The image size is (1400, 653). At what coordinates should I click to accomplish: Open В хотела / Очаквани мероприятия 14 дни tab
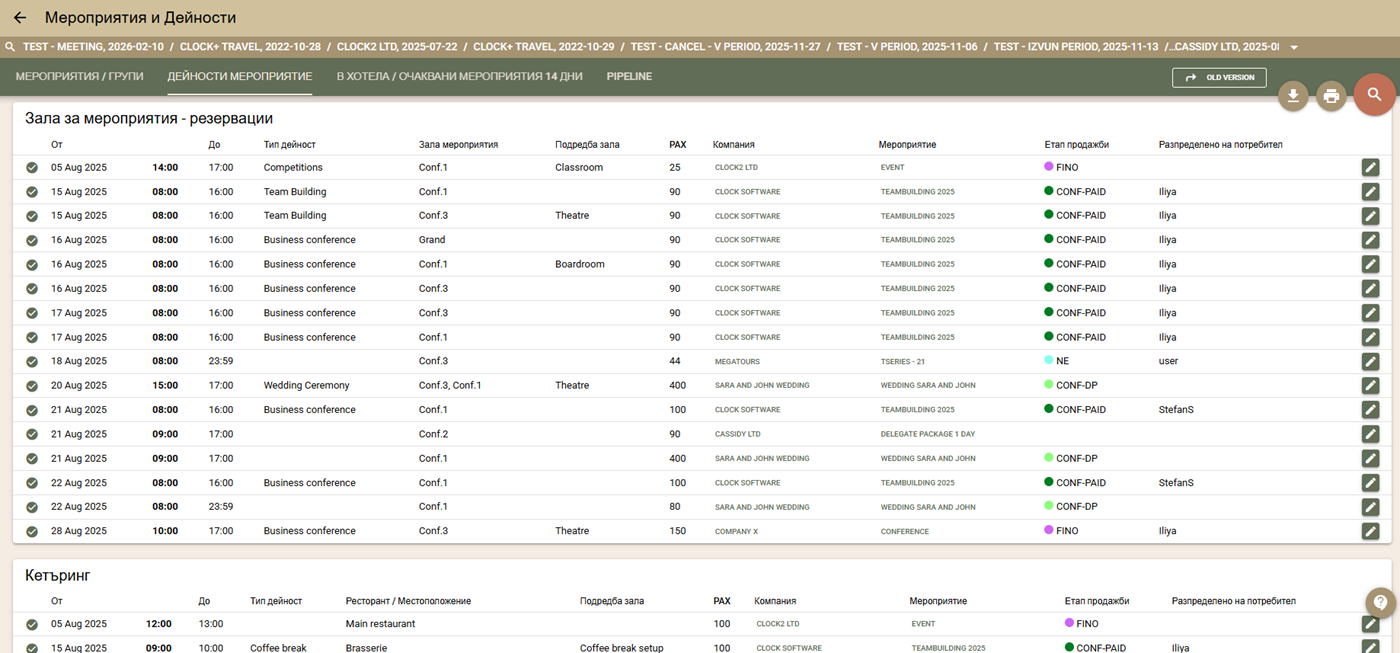[459, 76]
